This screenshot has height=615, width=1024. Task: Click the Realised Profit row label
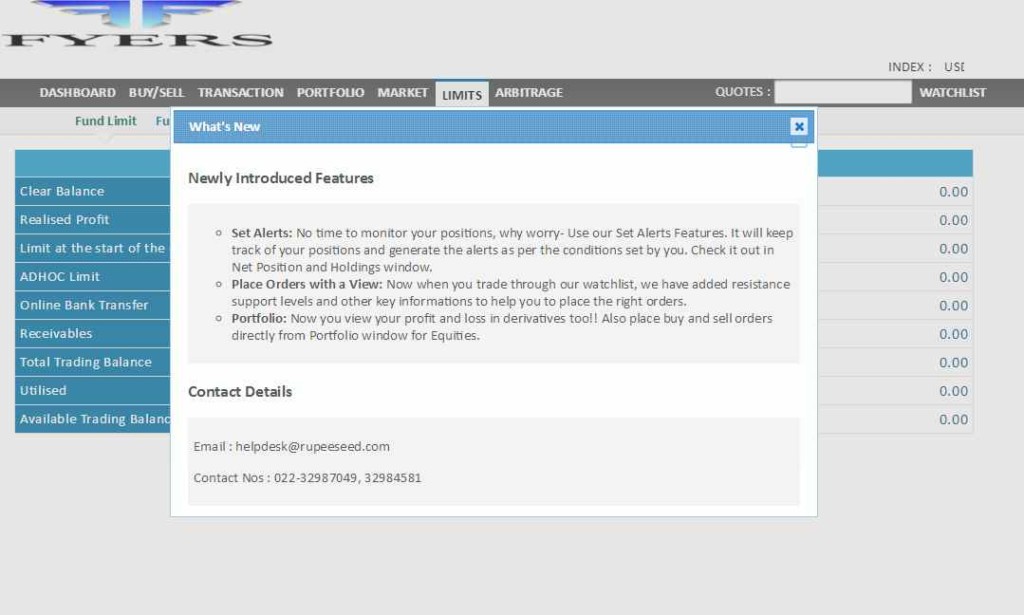tap(65, 220)
